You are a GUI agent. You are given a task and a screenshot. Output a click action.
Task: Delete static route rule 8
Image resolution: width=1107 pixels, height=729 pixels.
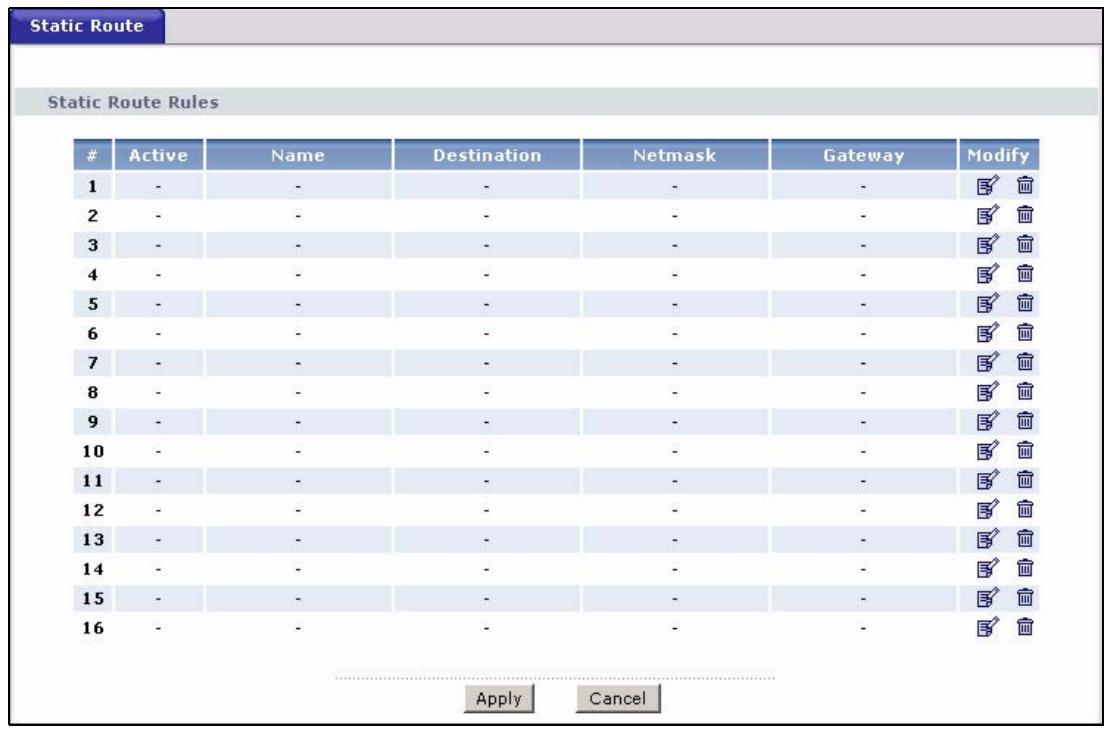coord(1025,392)
